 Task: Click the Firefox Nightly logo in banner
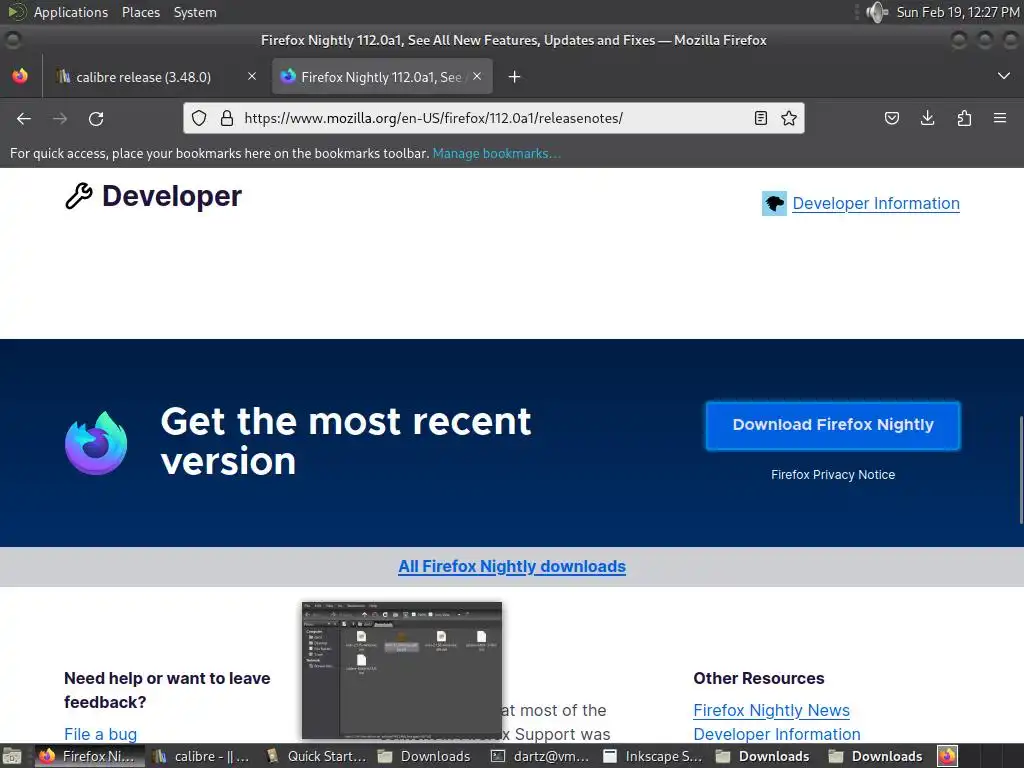[x=96, y=442]
